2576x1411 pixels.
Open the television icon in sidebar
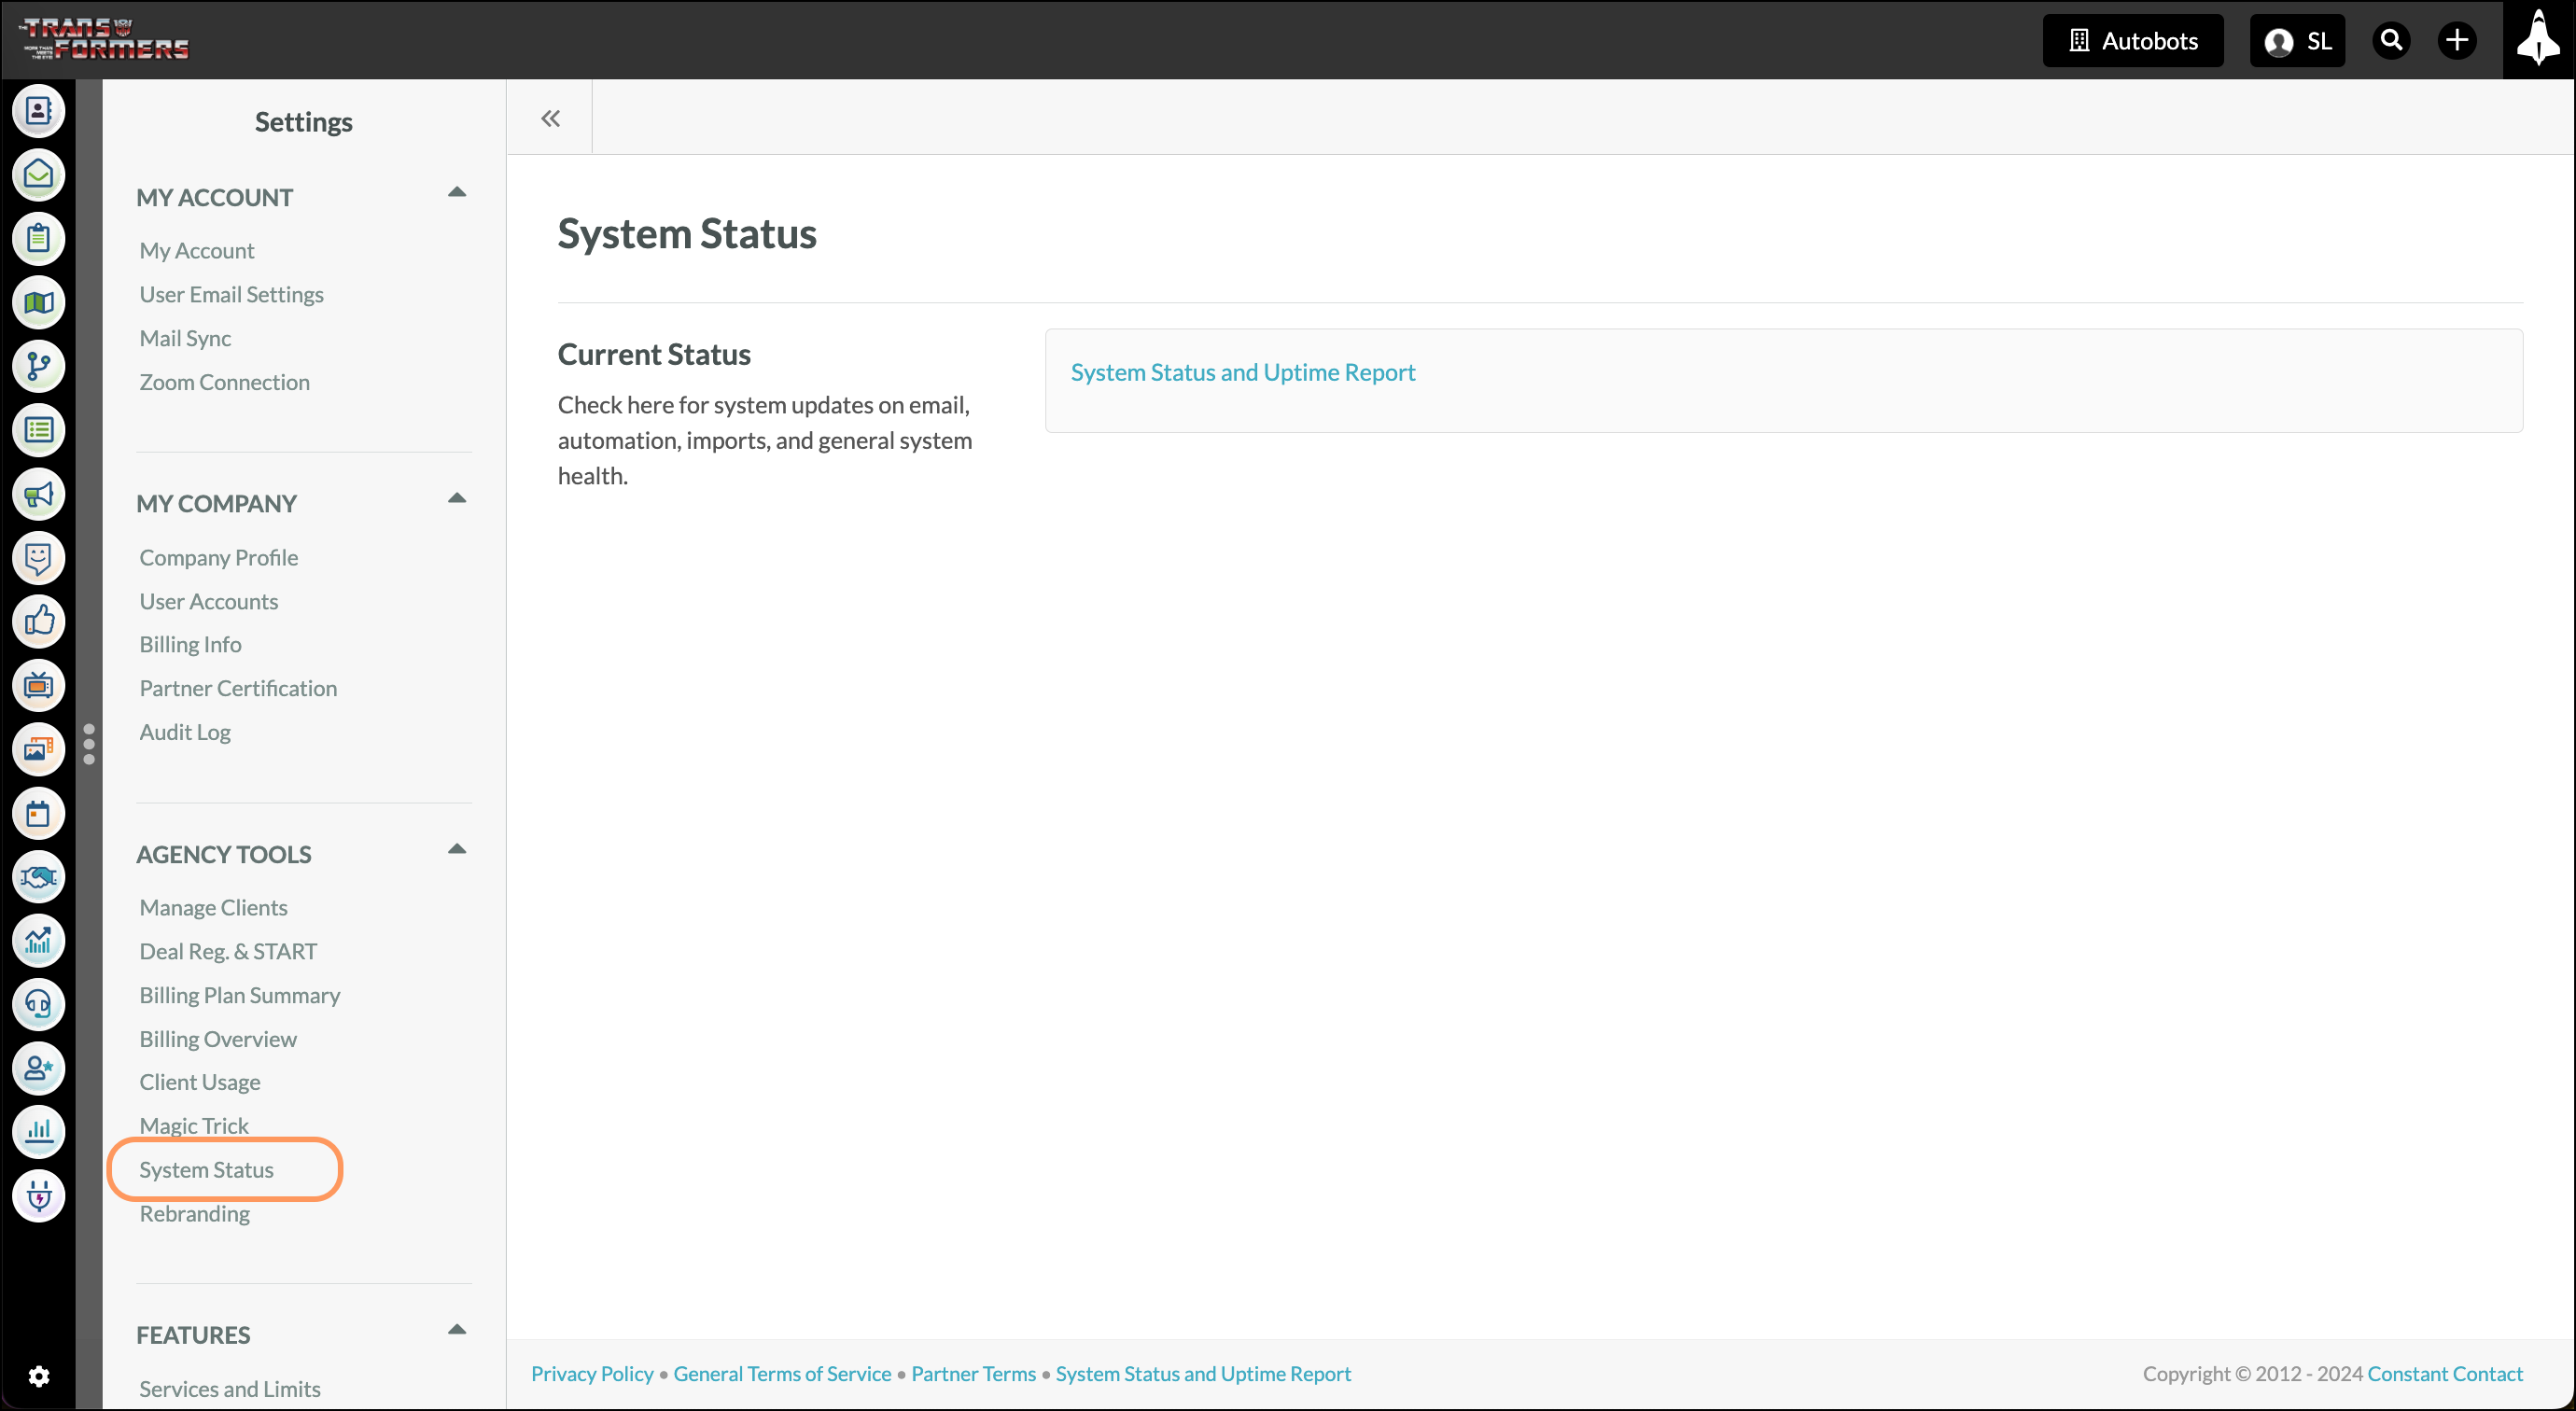click(38, 686)
